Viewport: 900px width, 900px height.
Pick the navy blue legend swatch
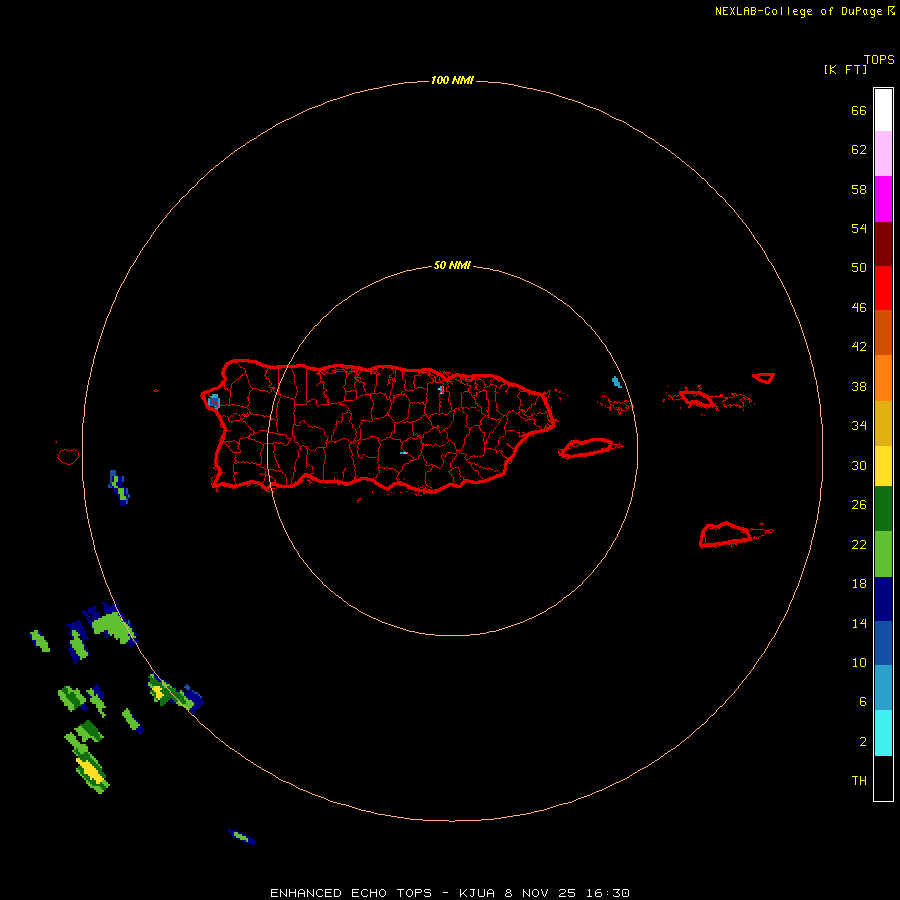(883, 599)
